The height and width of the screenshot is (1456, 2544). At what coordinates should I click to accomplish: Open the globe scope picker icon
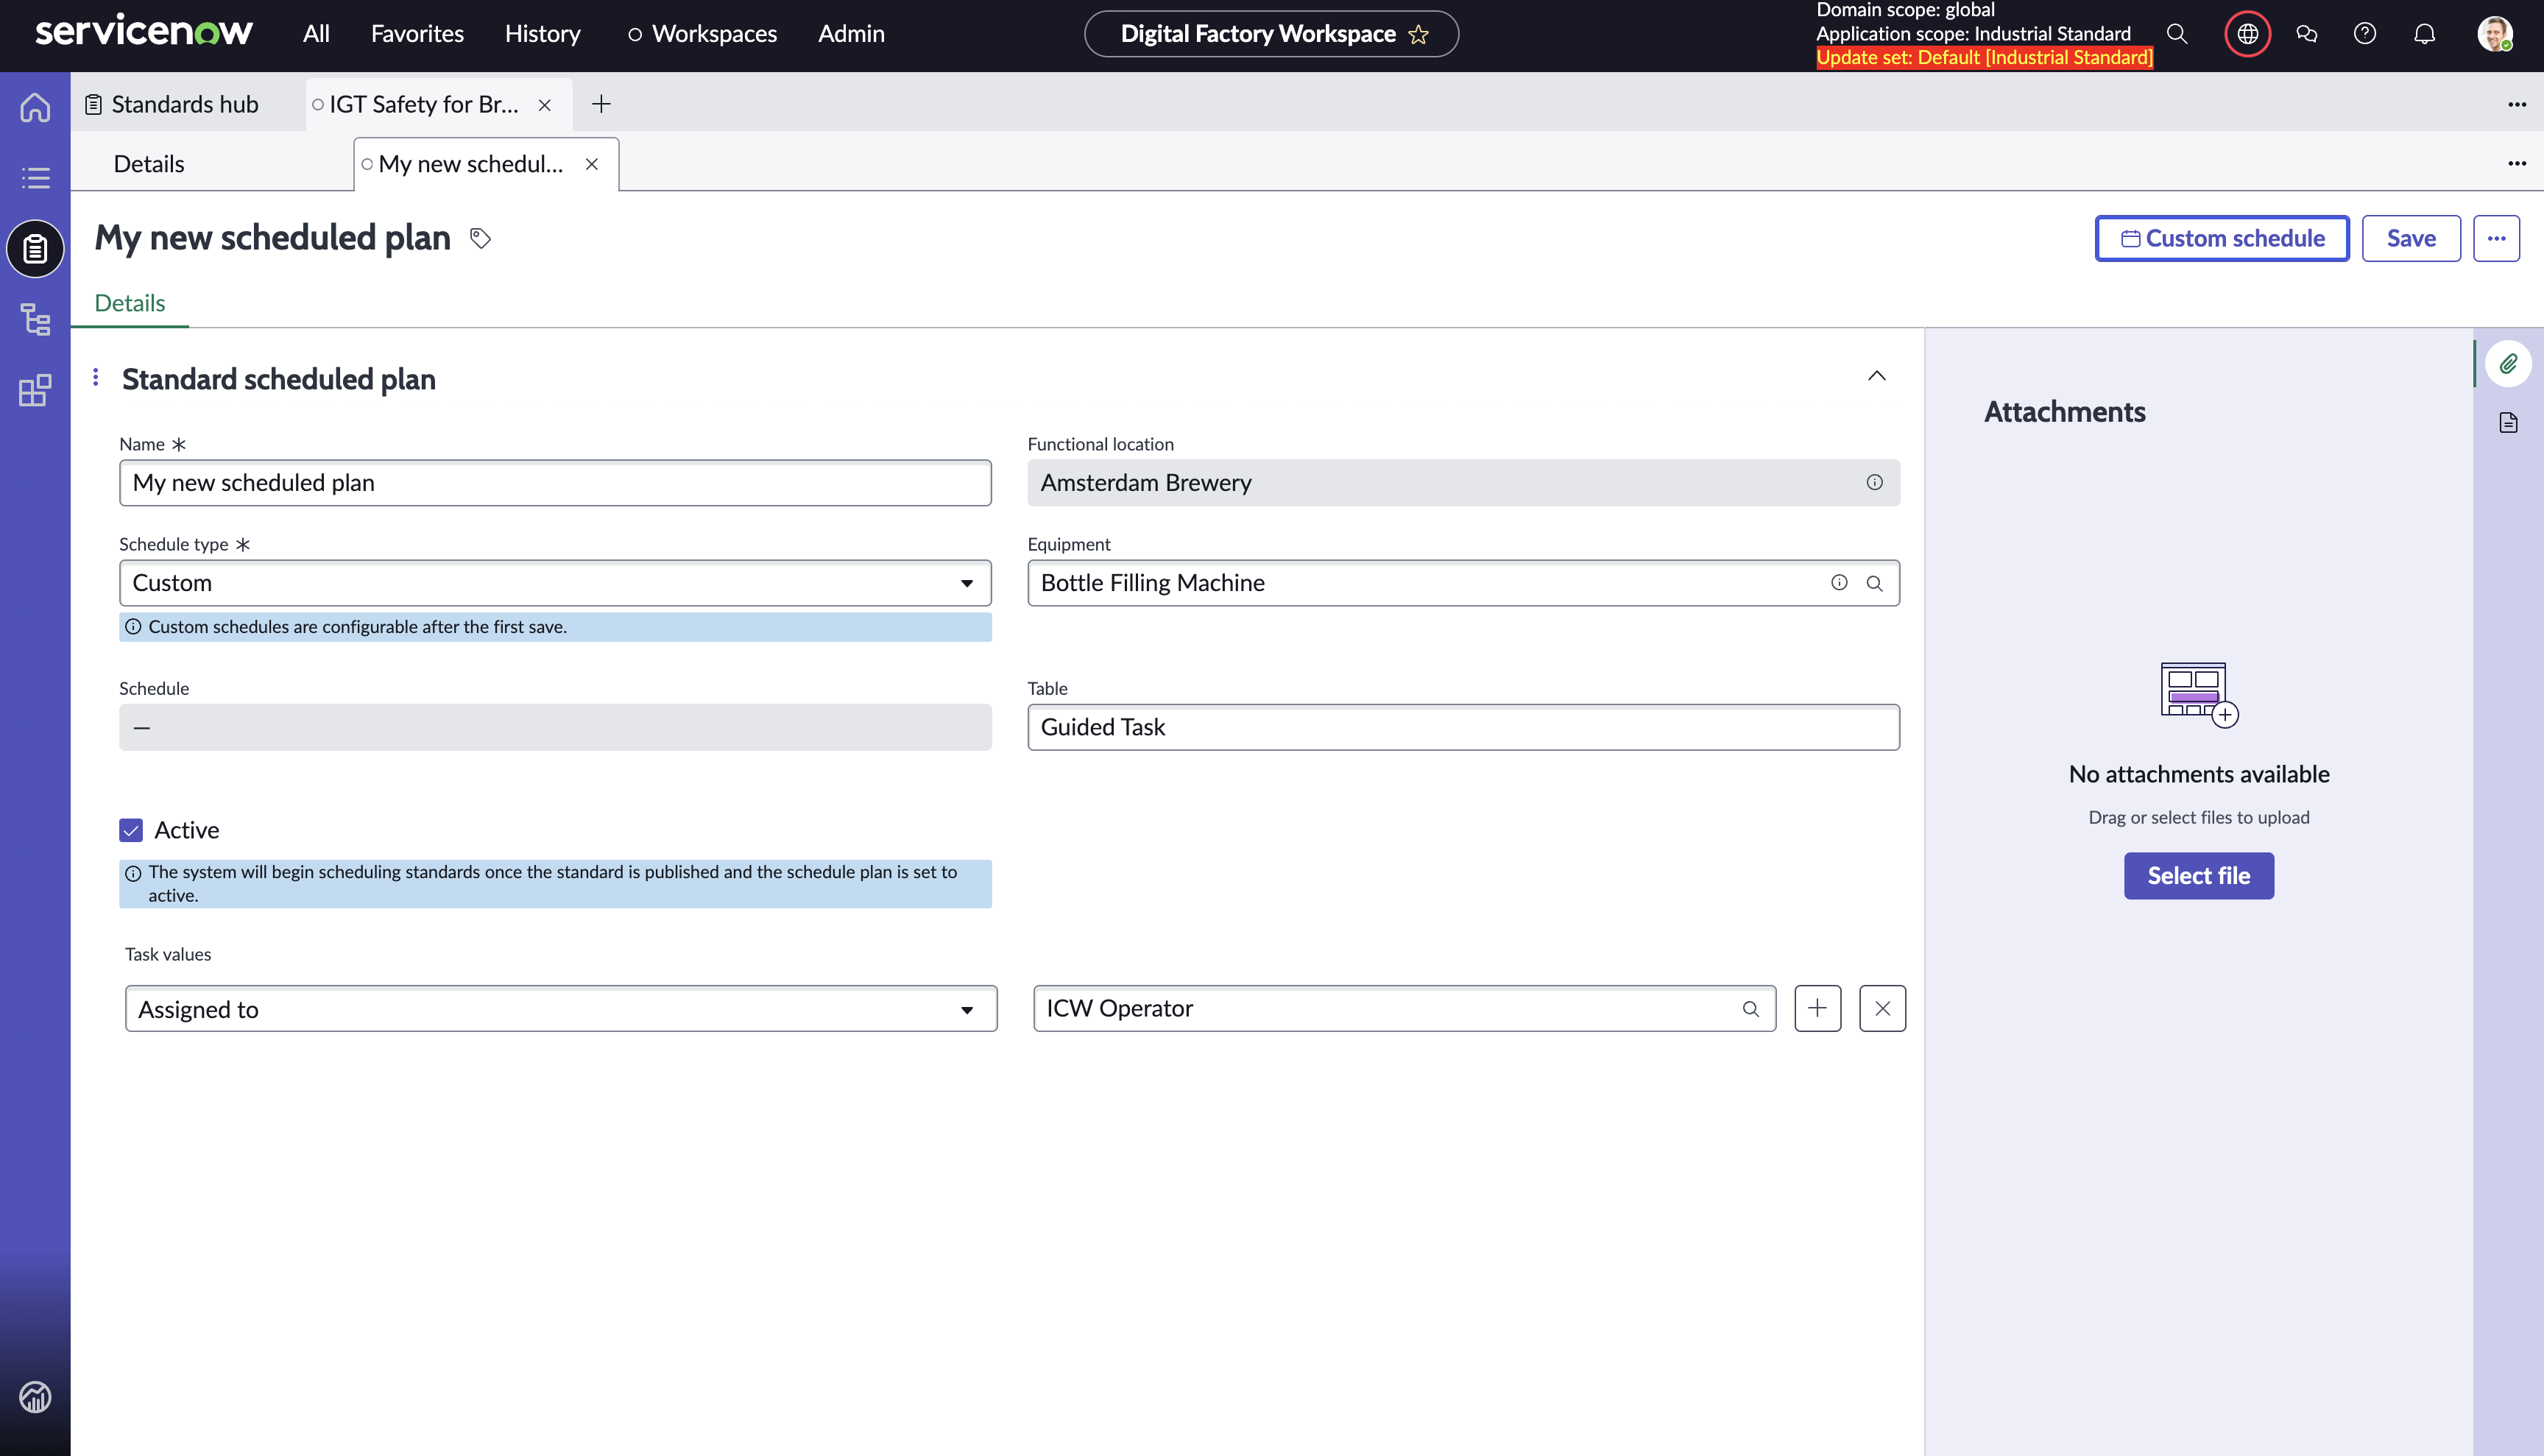tap(2248, 34)
